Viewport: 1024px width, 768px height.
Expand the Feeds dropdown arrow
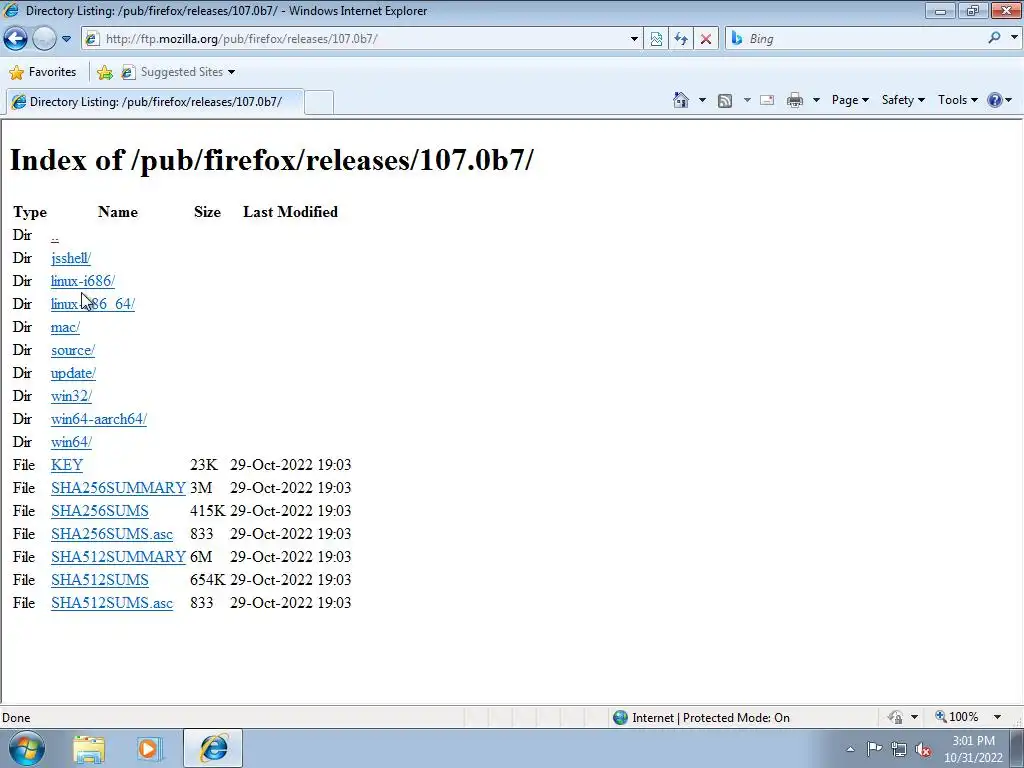click(x=747, y=100)
